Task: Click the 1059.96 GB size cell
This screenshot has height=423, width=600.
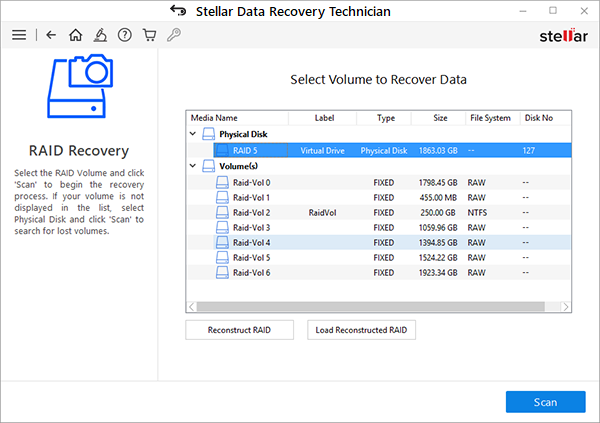Action: [438, 228]
